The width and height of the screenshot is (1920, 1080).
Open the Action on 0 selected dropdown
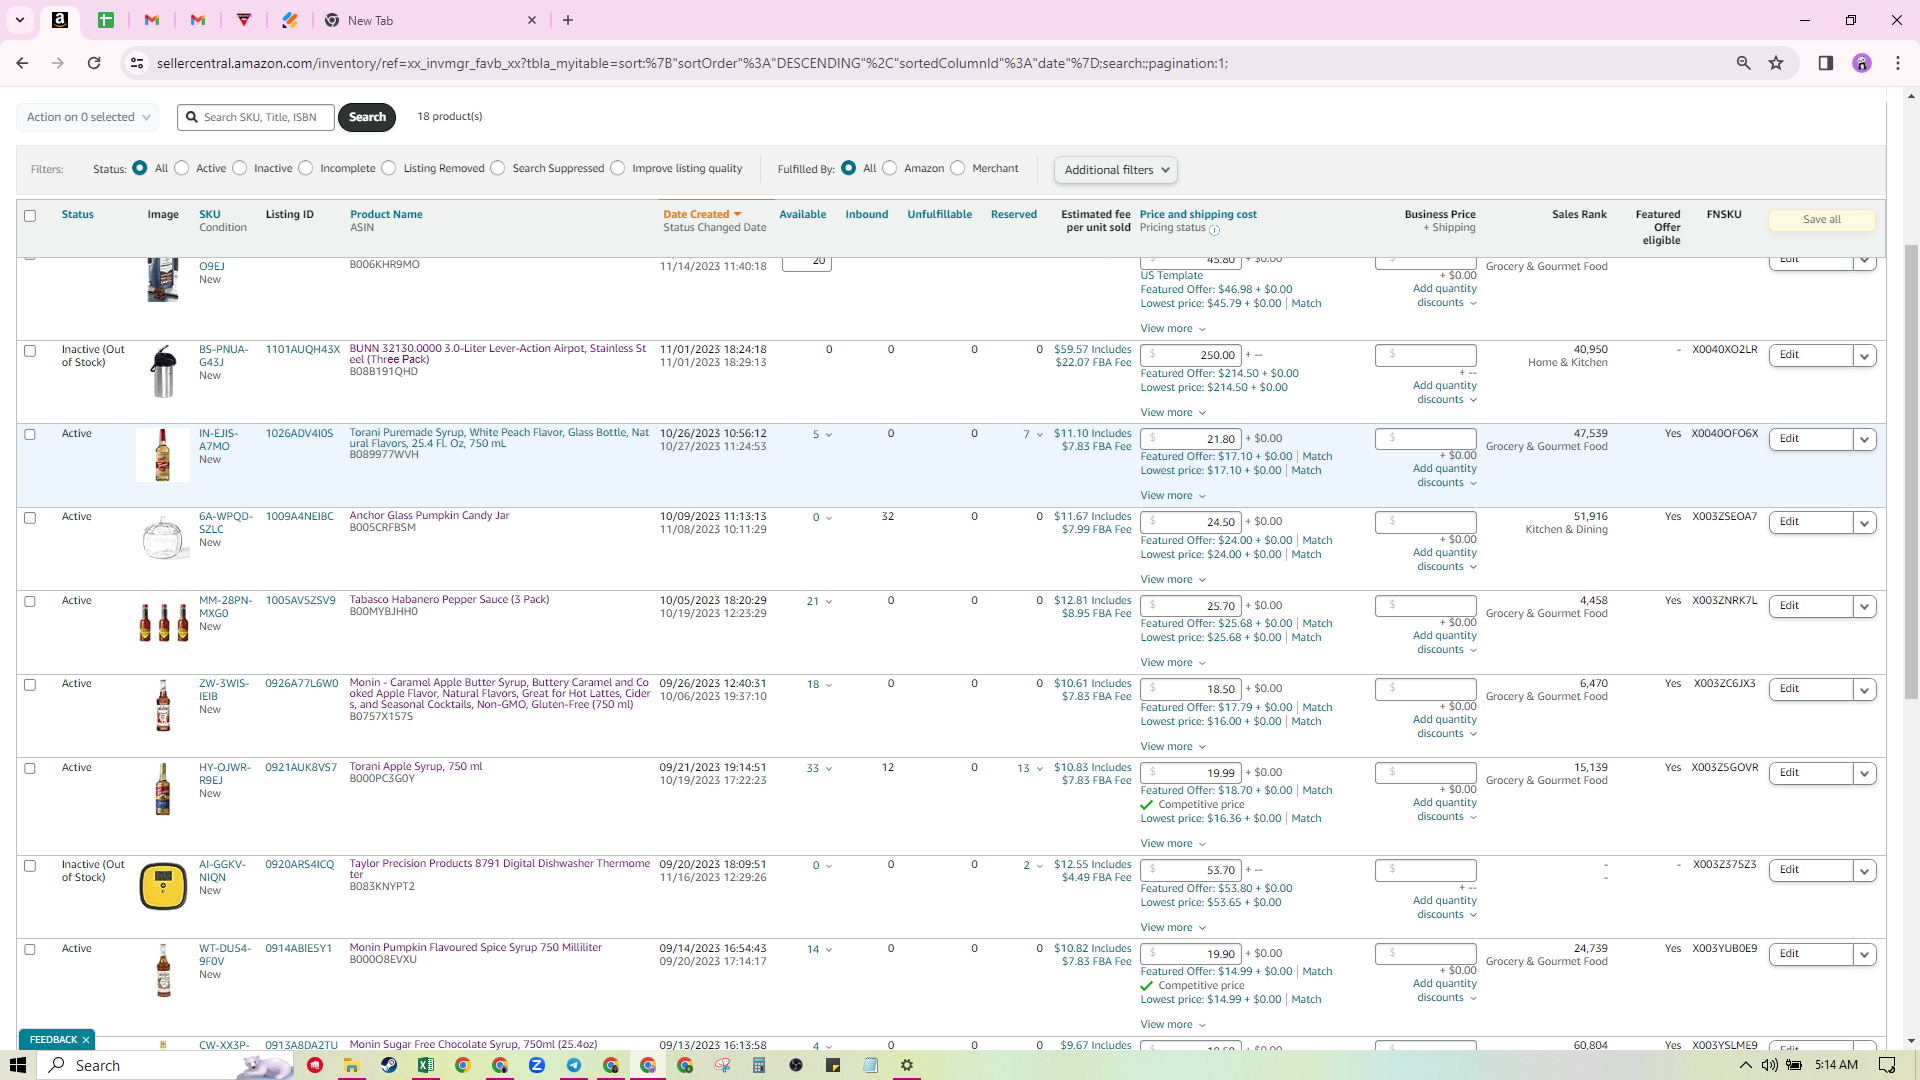coord(87,117)
